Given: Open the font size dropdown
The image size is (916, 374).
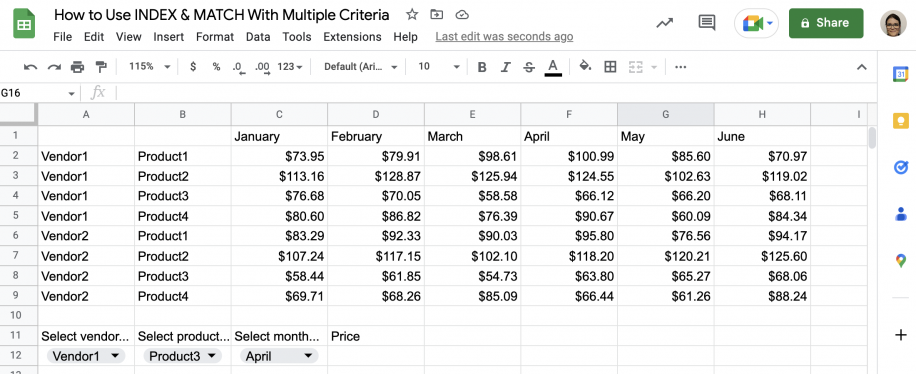Looking at the screenshot, I should pyautogui.click(x=439, y=67).
